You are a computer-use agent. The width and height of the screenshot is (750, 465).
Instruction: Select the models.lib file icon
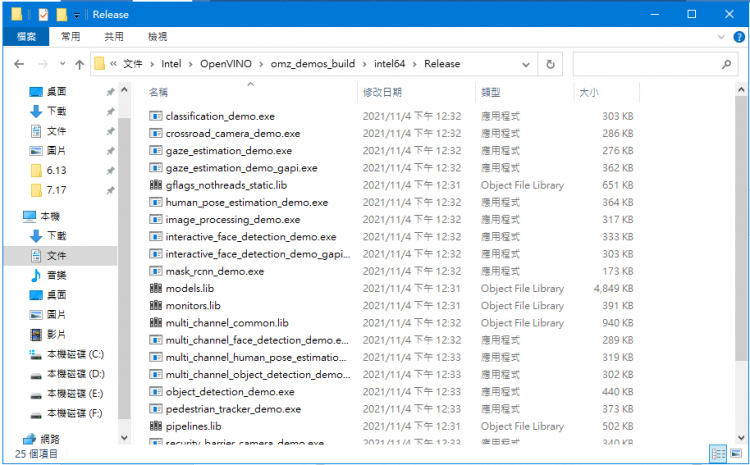tap(155, 288)
